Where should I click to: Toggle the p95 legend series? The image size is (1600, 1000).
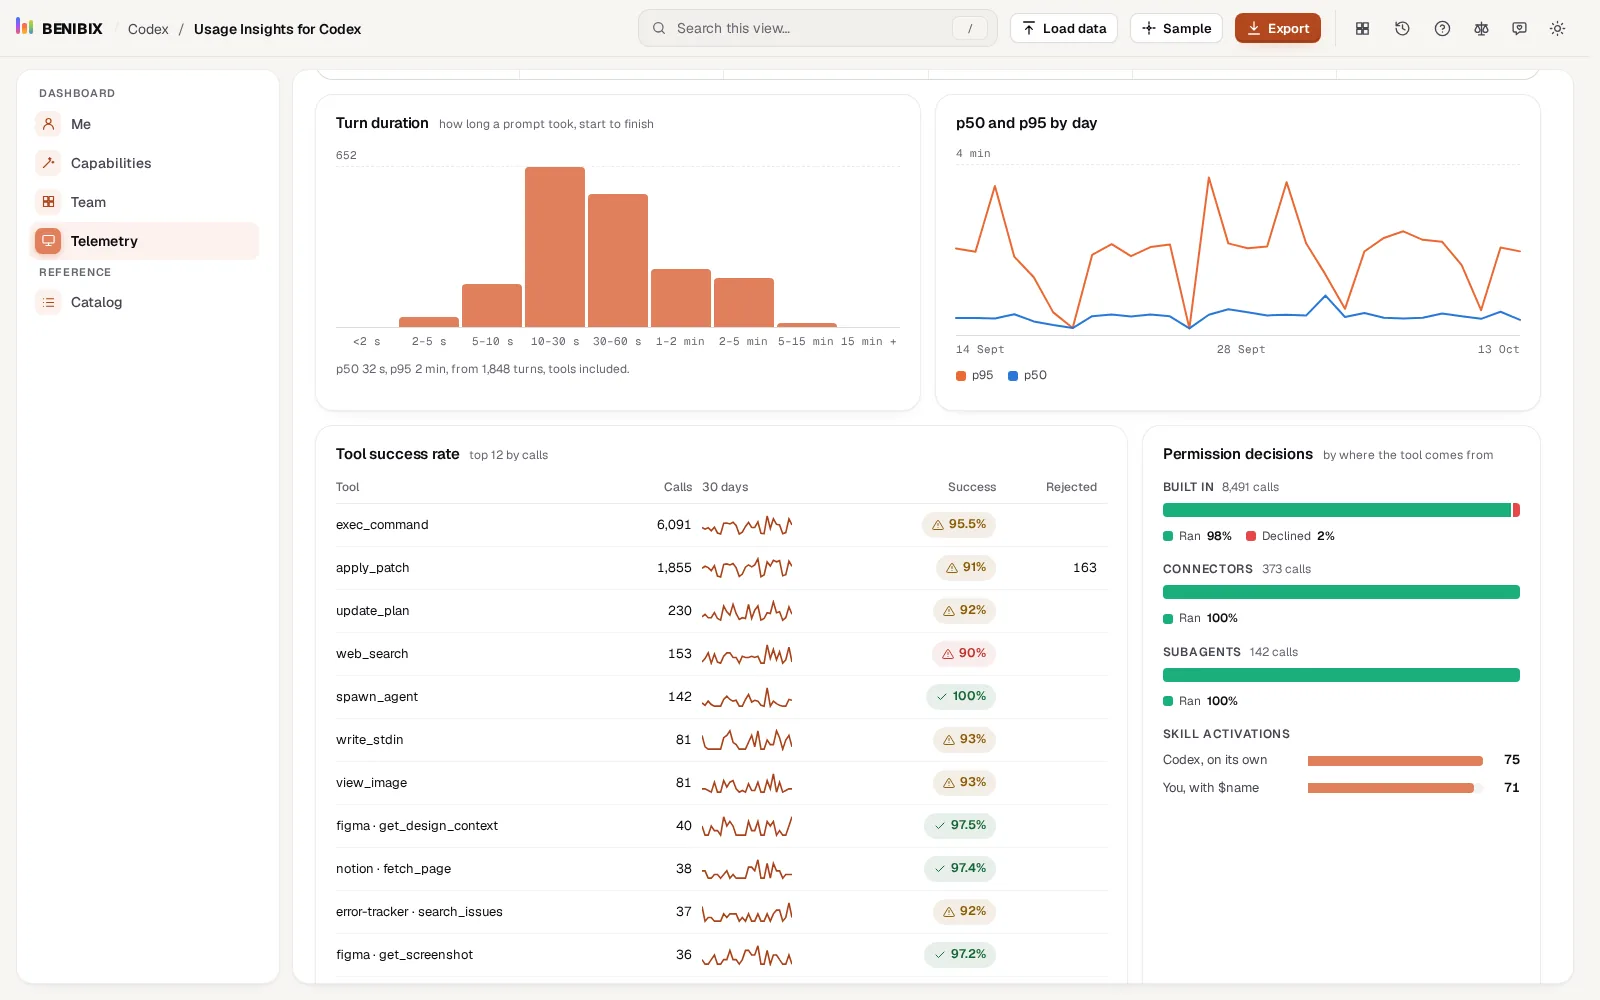tap(975, 376)
